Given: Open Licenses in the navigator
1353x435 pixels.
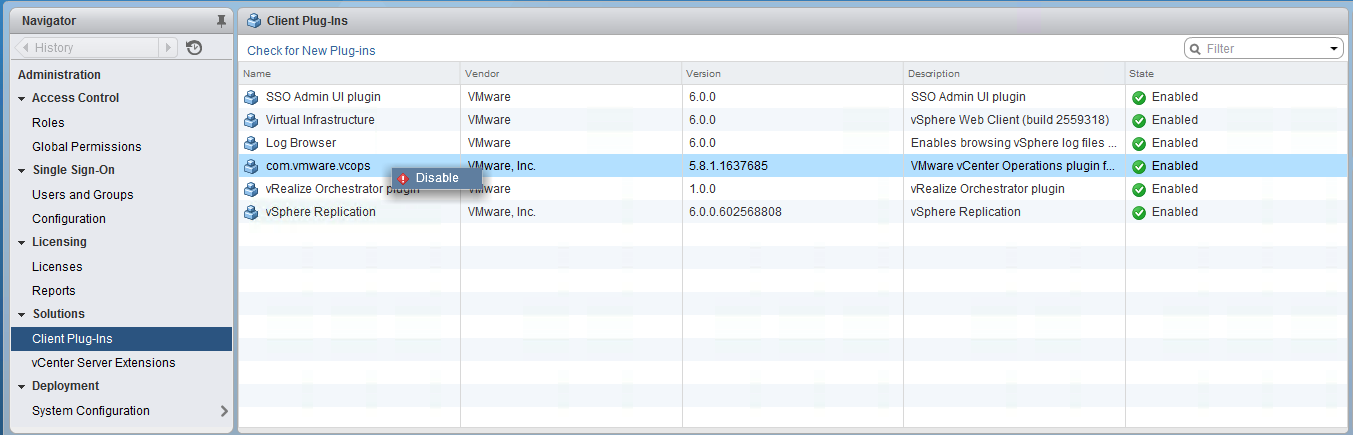Looking at the screenshot, I should click(x=57, y=267).
